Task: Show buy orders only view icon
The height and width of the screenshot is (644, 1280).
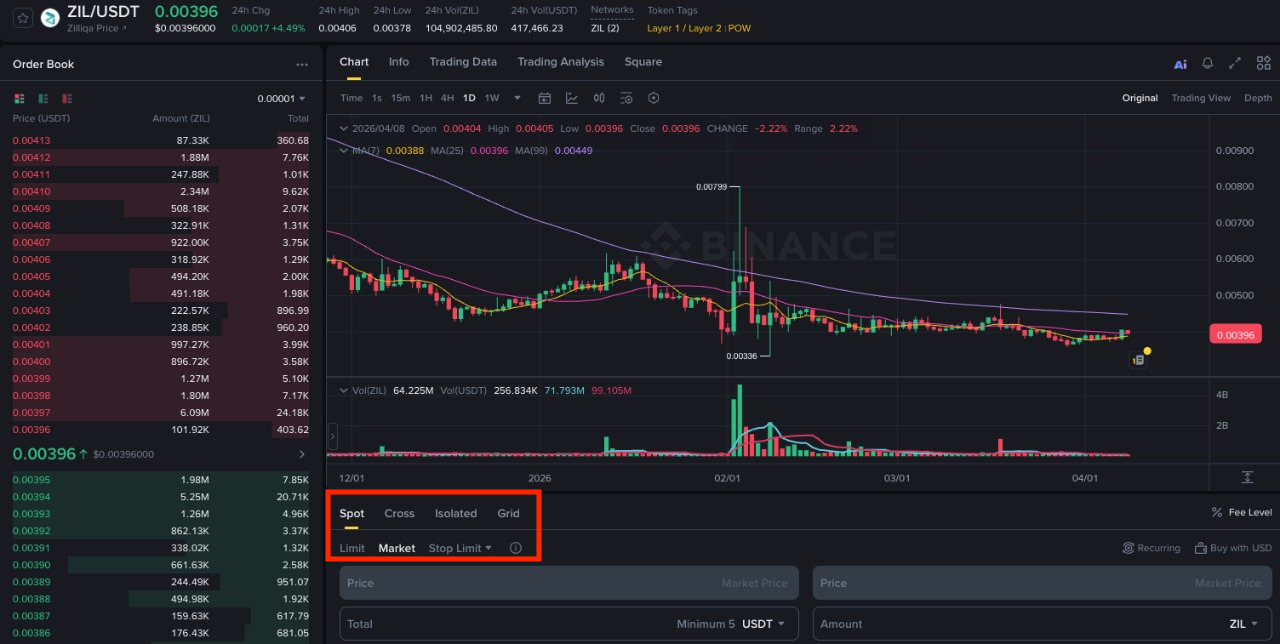Action: coord(43,99)
